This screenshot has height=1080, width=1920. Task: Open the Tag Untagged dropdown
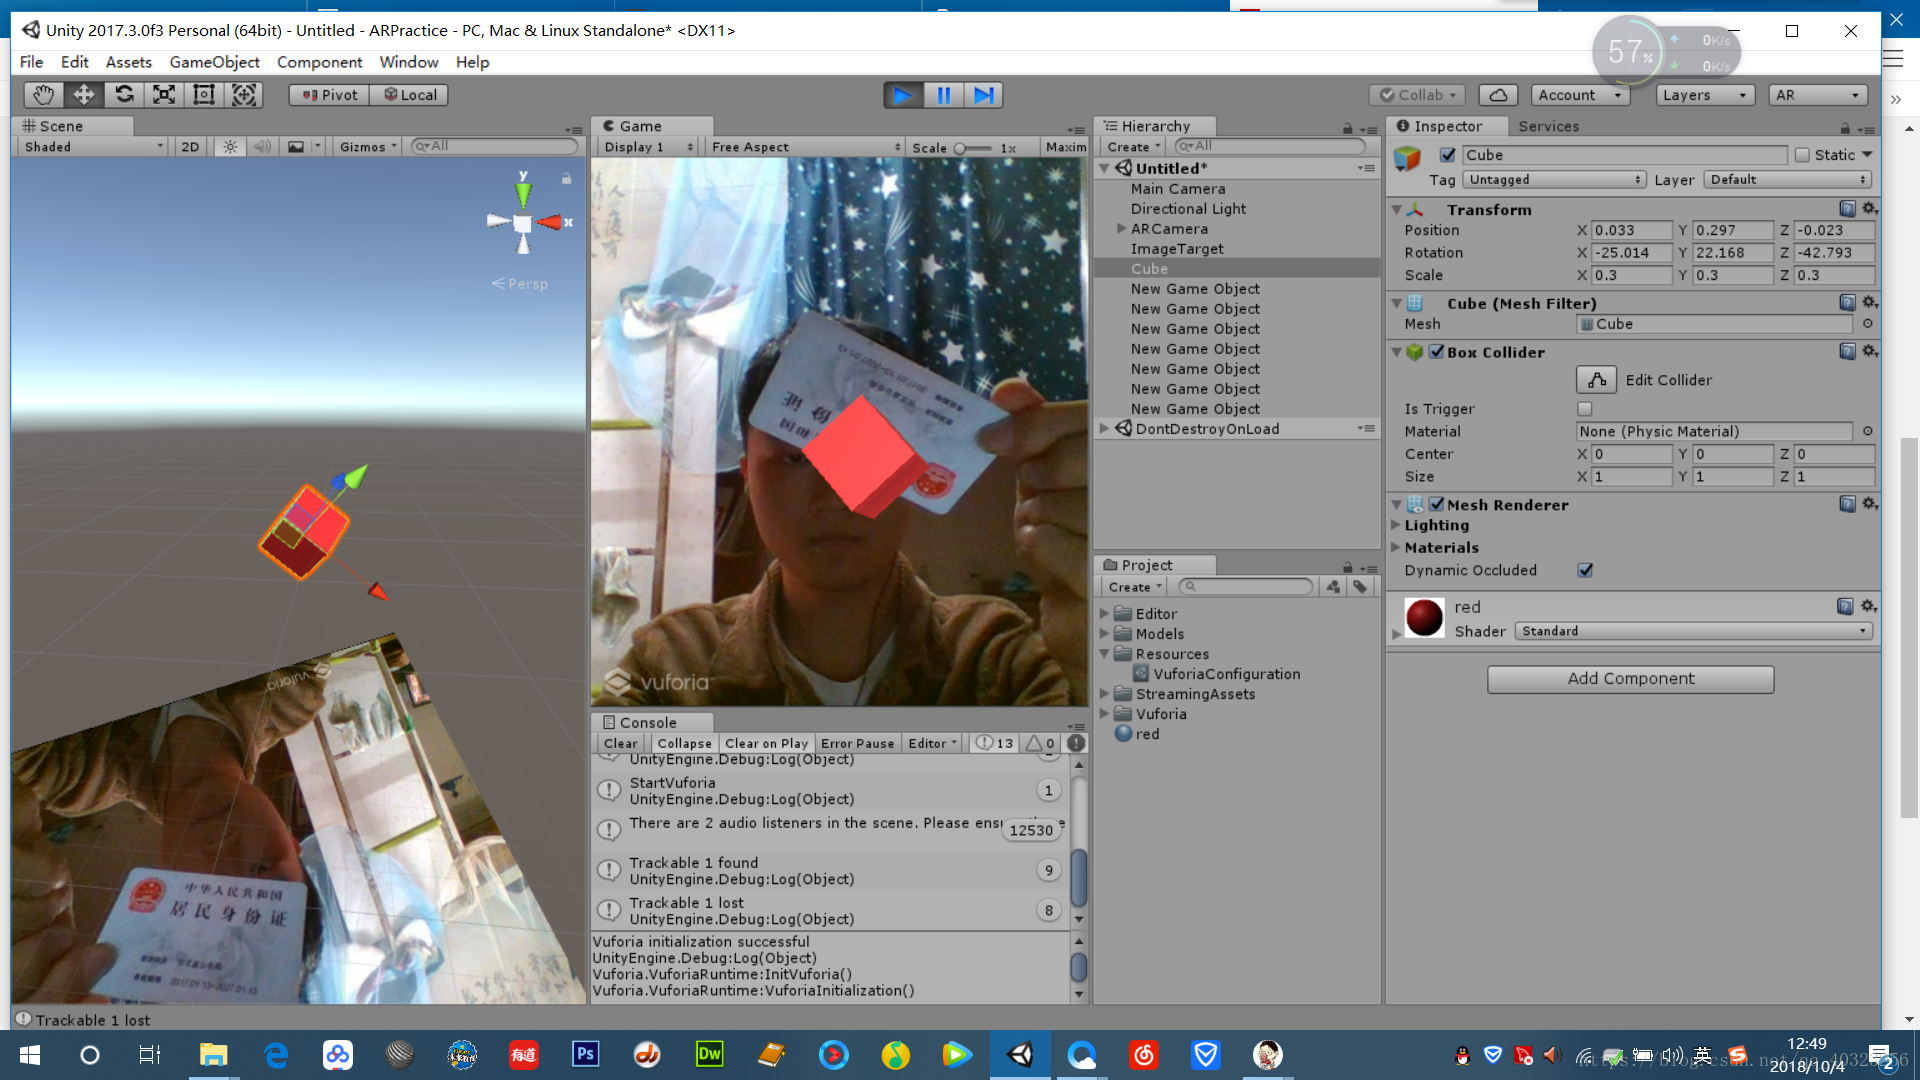(x=1554, y=180)
